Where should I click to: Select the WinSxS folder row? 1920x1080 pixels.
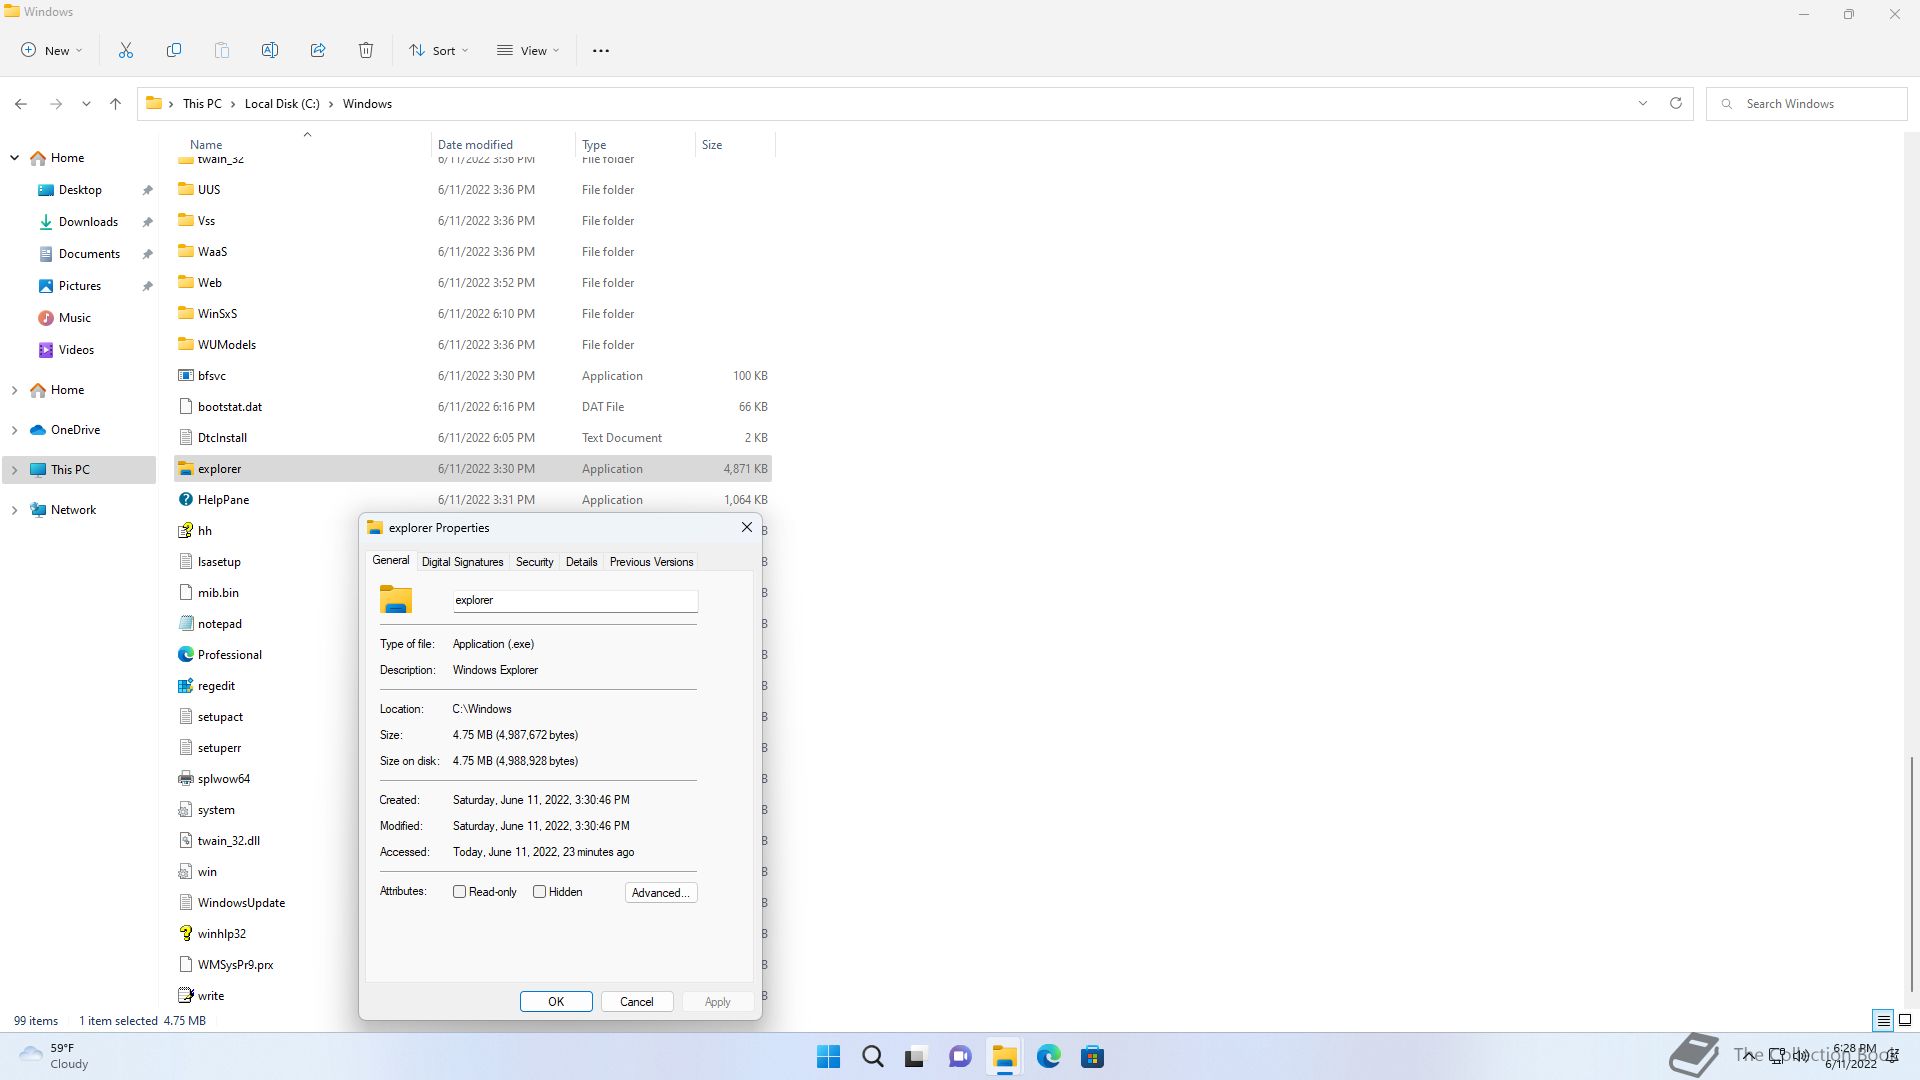click(473, 314)
